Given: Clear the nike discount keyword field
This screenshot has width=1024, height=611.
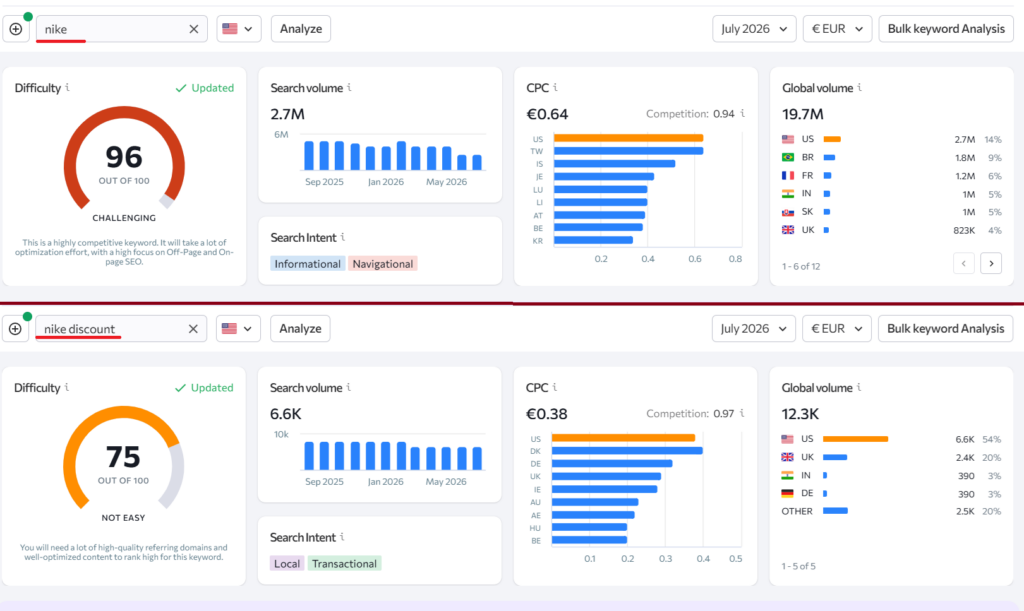Looking at the screenshot, I should pos(193,329).
